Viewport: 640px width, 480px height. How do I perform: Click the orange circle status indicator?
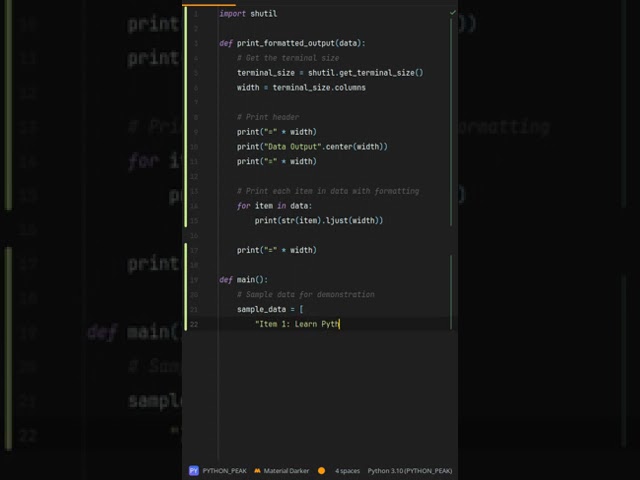tap(322, 471)
